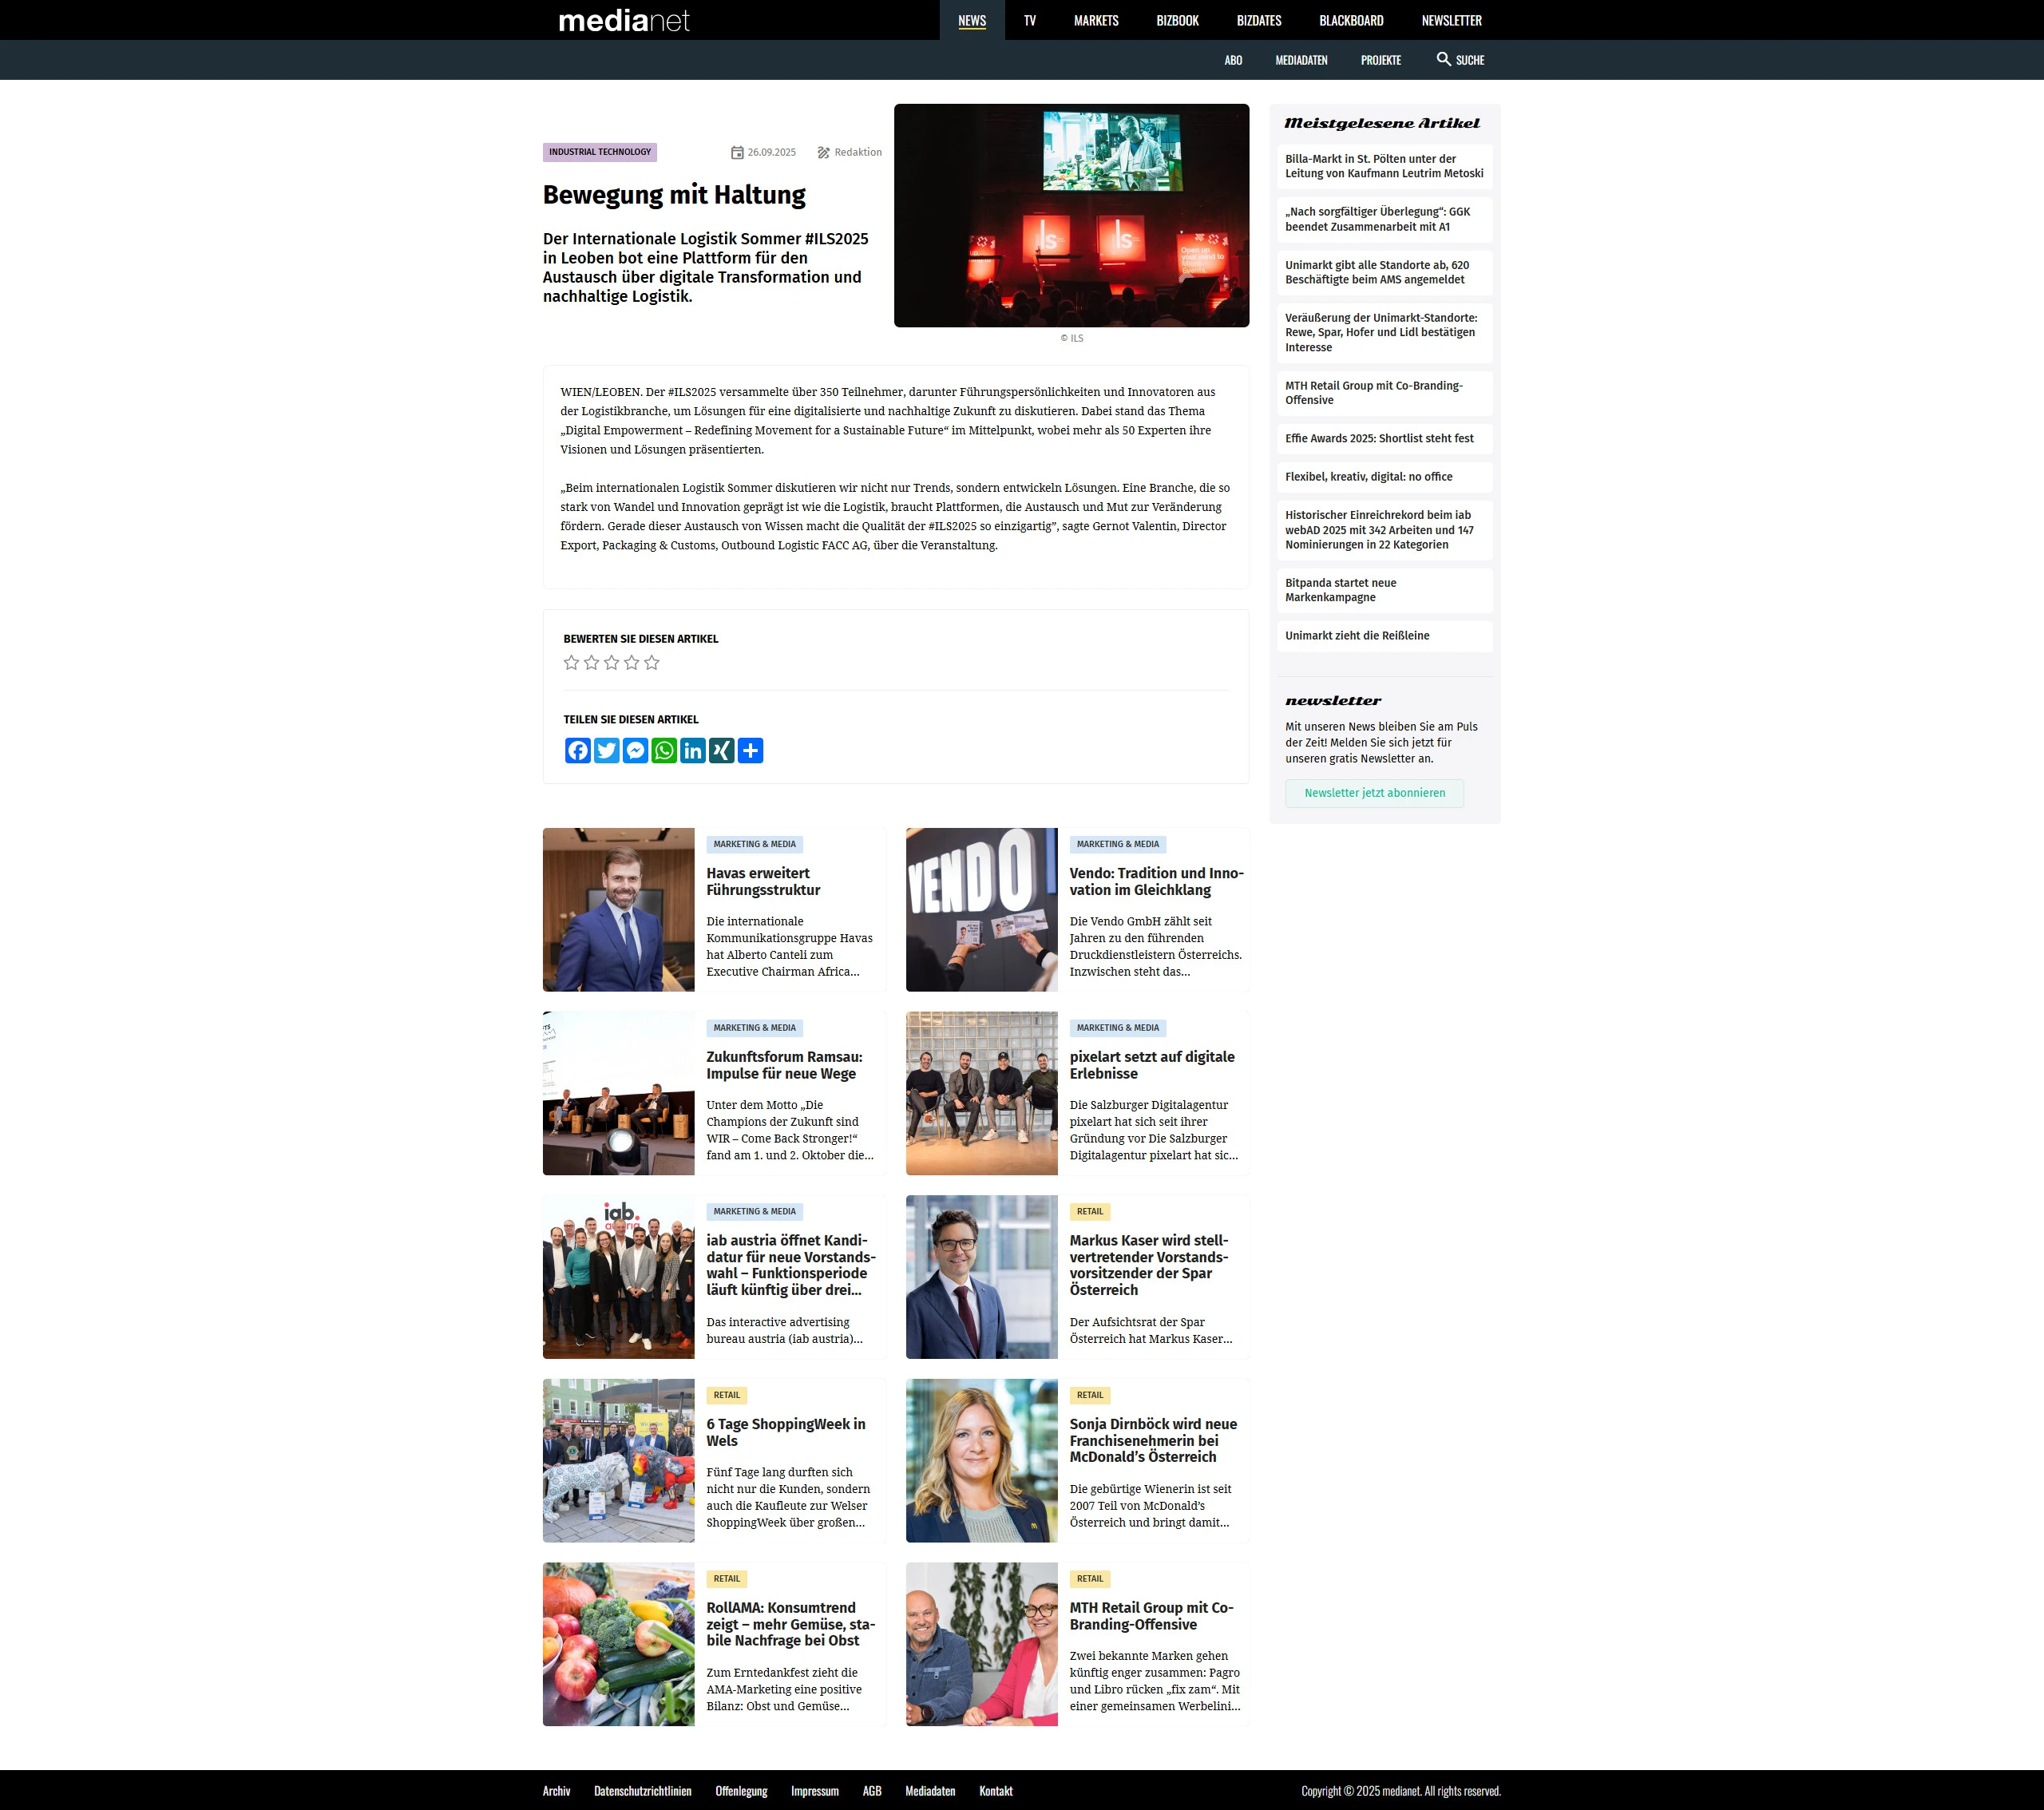The height and width of the screenshot is (1810, 2044).
Task: Rate article with third star
Action: [611, 662]
